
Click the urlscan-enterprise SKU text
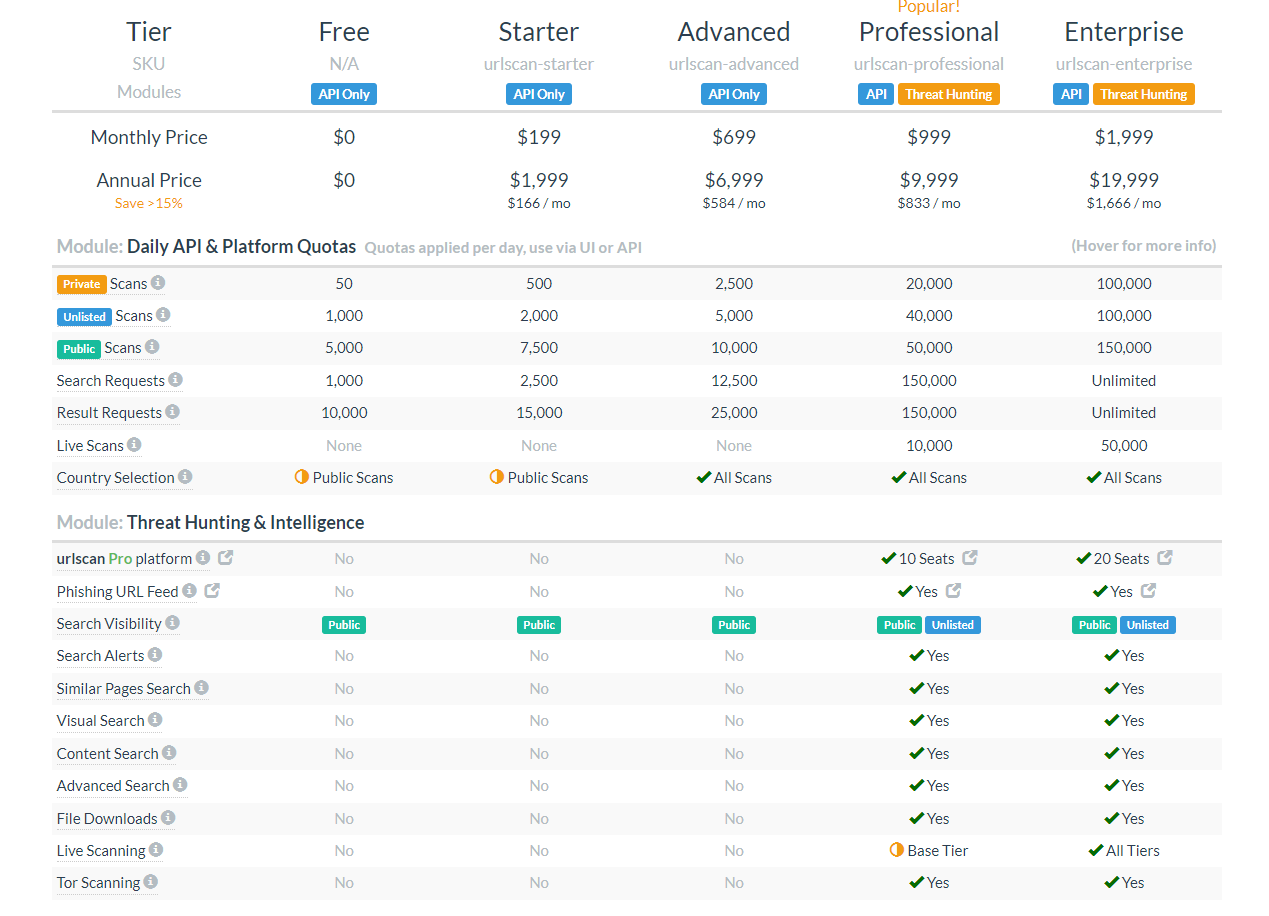click(1124, 64)
